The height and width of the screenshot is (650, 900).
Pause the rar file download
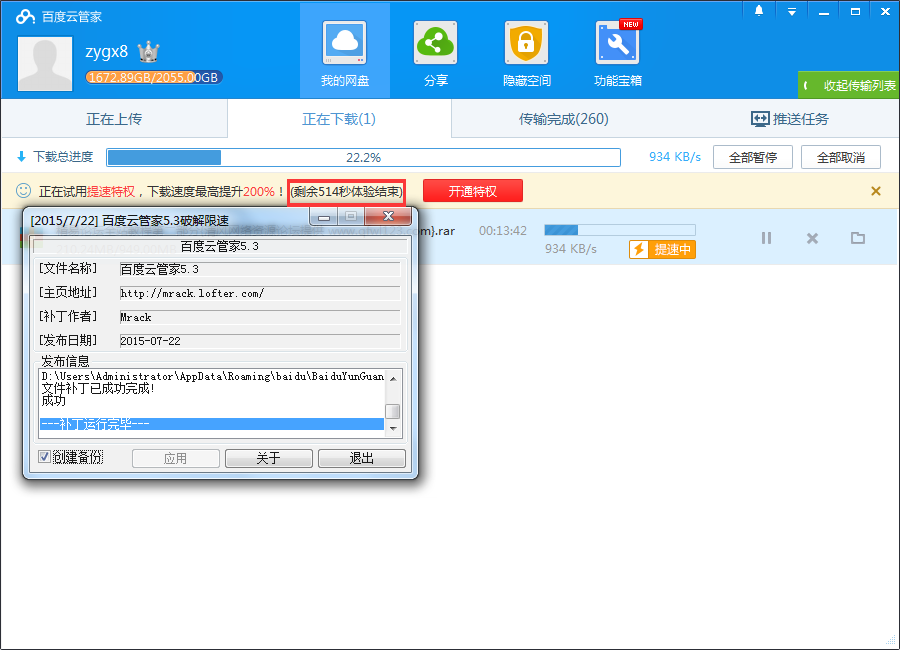coord(766,238)
